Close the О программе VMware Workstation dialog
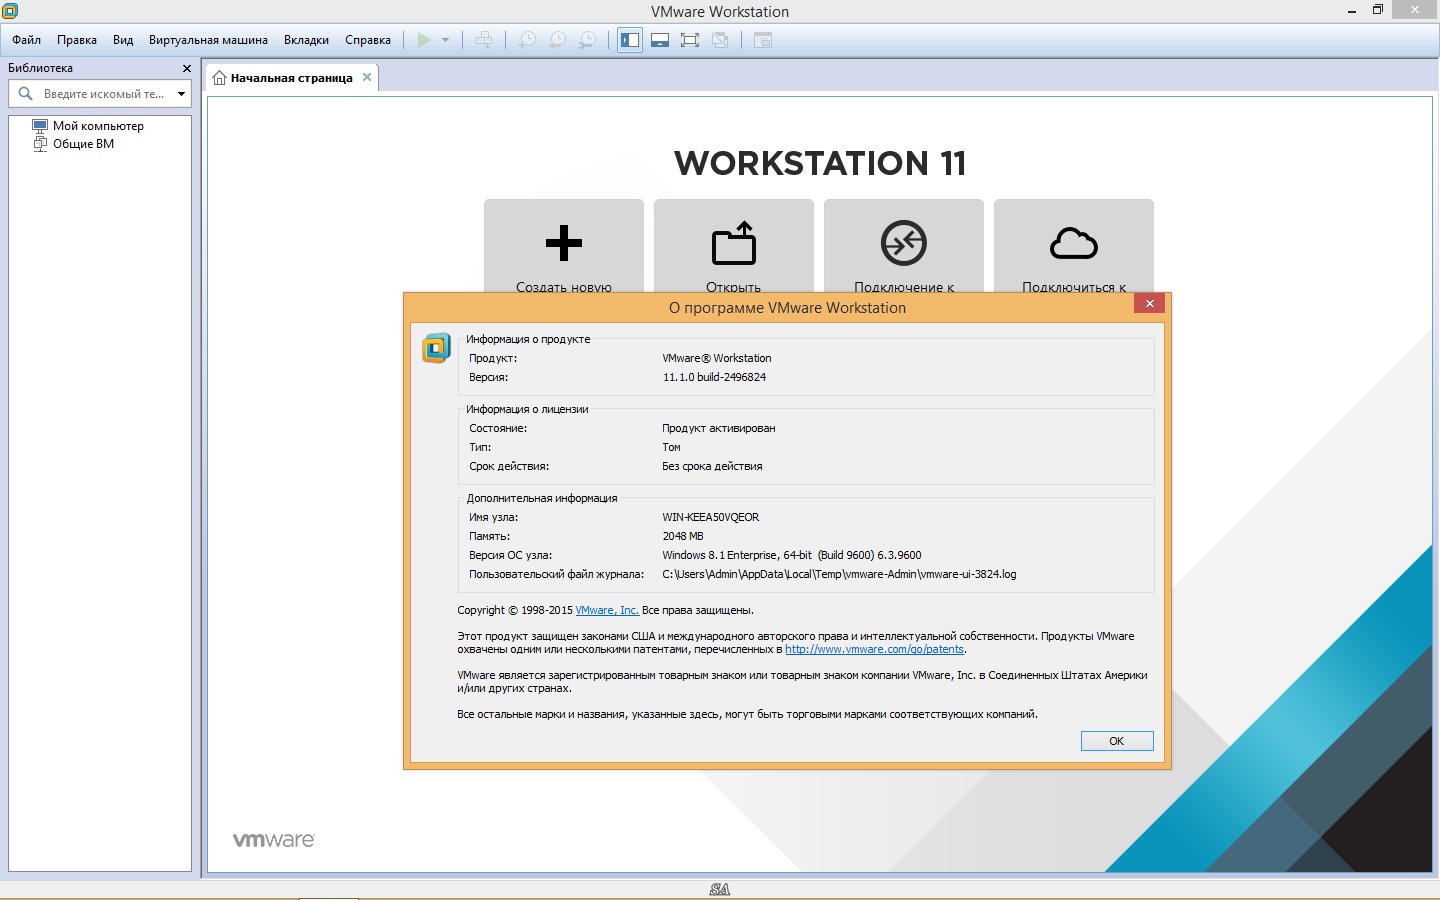Screen dimensions: 1440x900 tap(1150, 303)
